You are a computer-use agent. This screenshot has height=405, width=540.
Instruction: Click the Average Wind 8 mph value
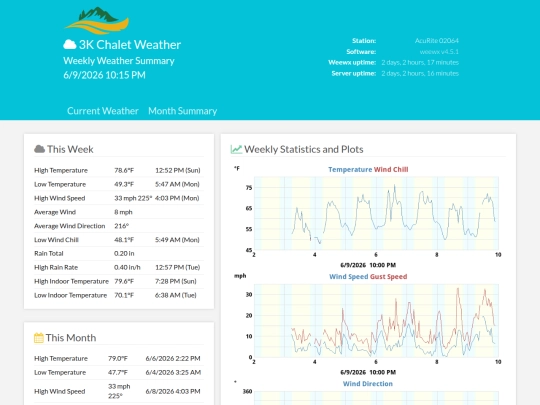pyautogui.click(x=123, y=212)
